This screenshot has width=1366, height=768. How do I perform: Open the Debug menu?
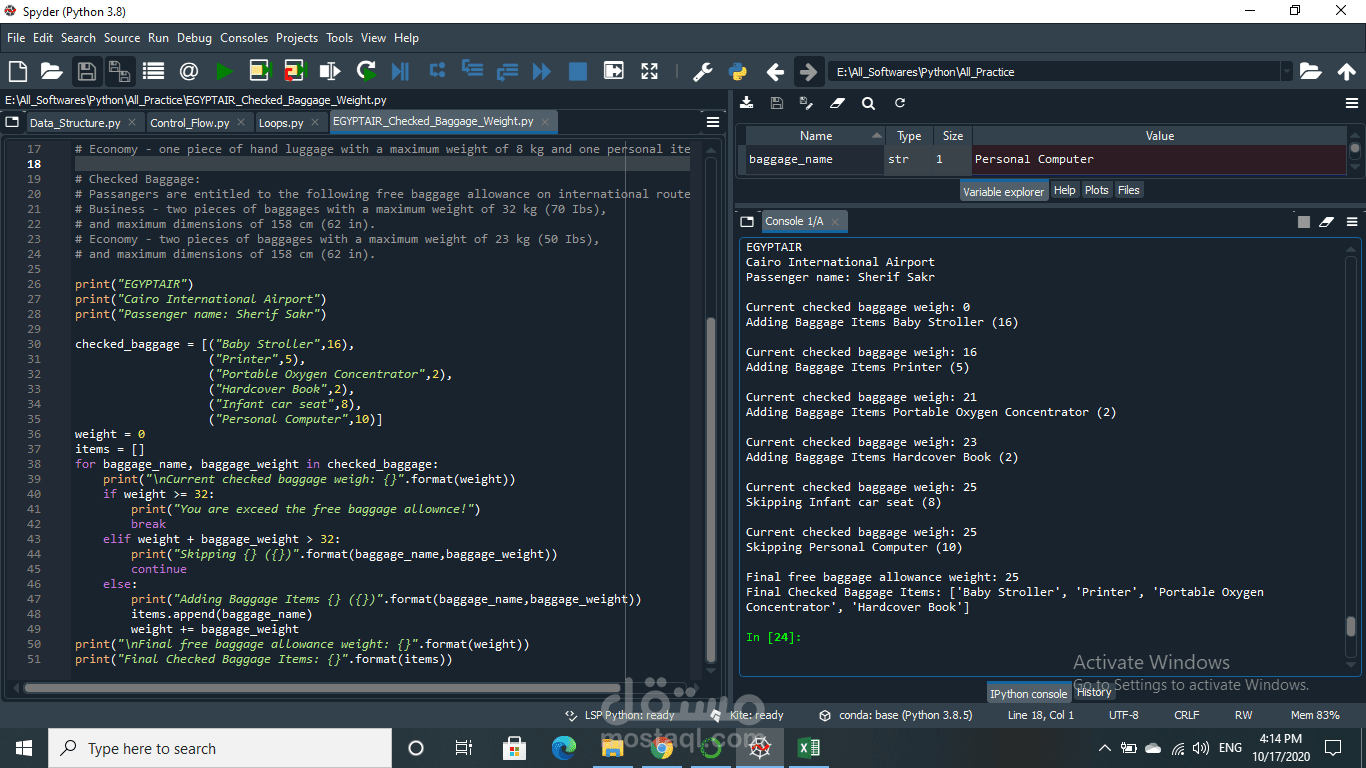coord(195,38)
